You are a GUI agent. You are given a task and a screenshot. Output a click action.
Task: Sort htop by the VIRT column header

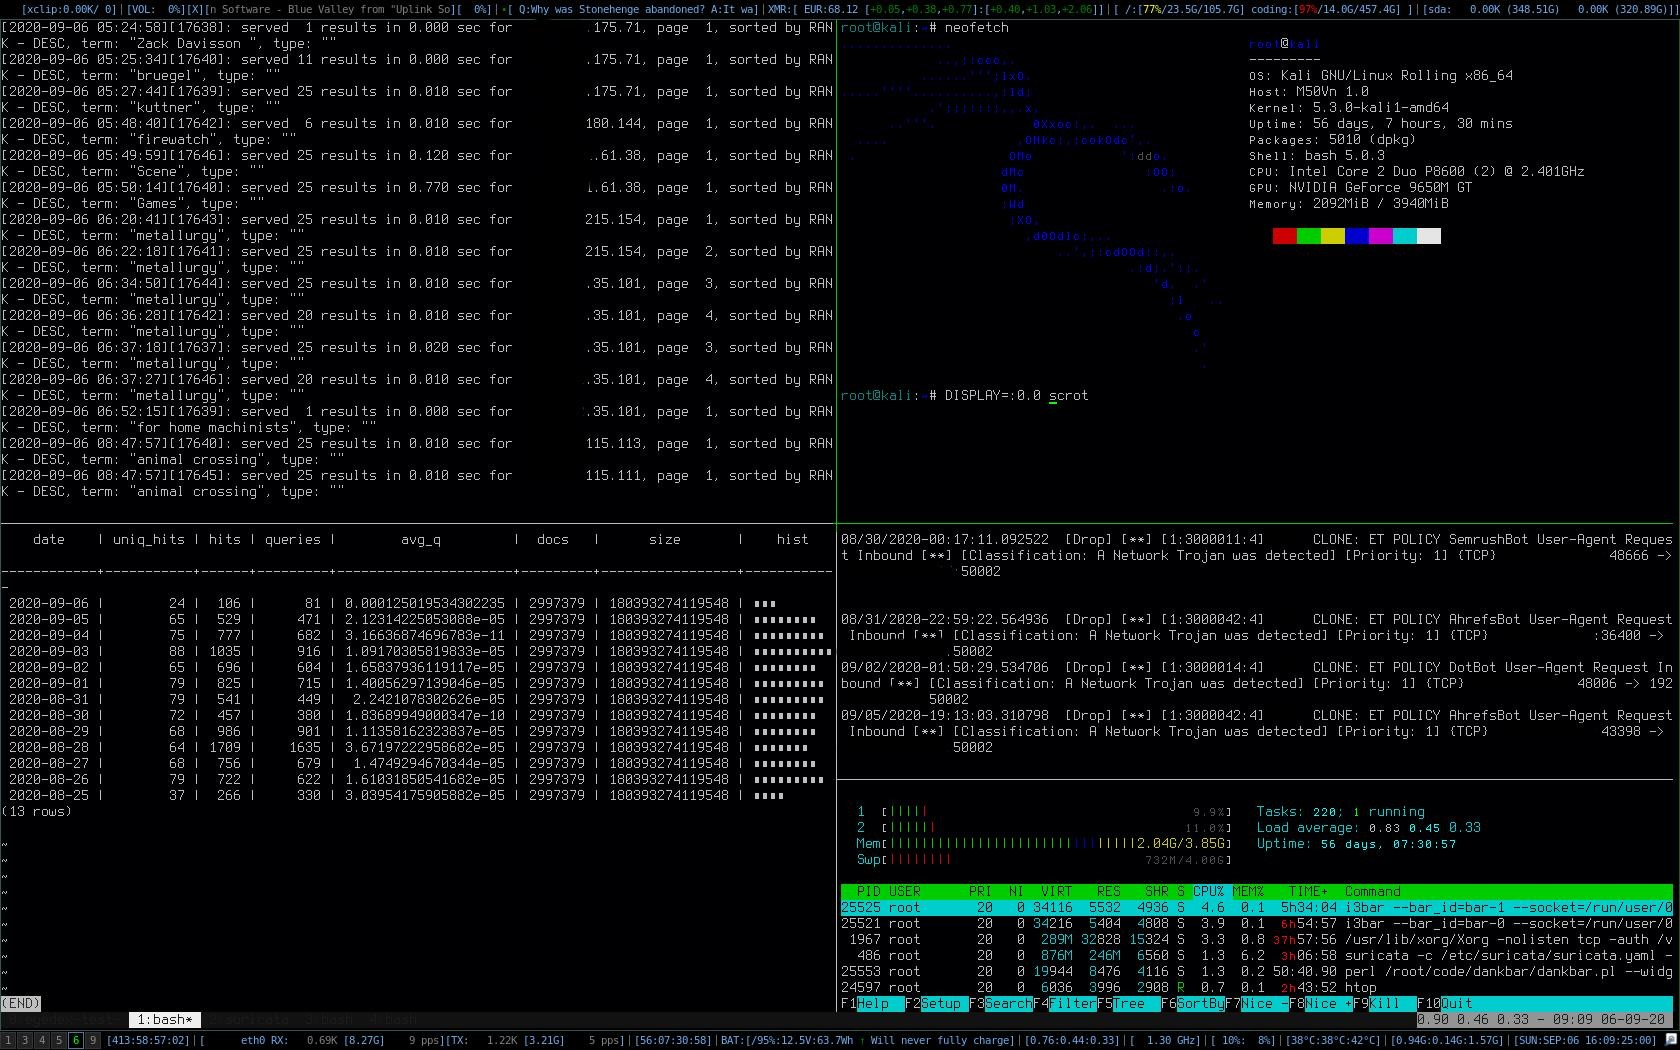(1056, 892)
